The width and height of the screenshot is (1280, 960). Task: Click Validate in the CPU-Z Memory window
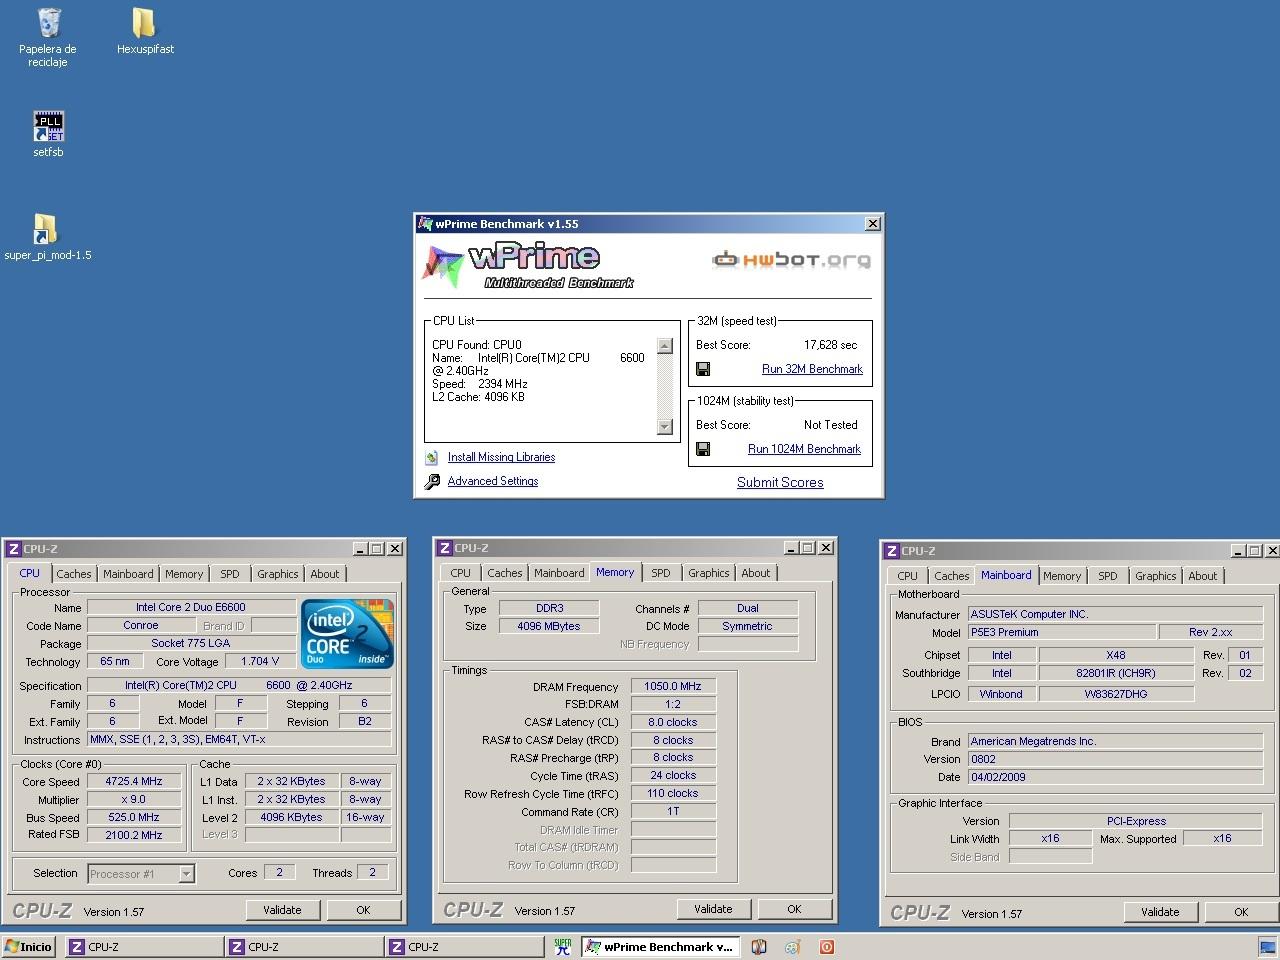pos(713,909)
